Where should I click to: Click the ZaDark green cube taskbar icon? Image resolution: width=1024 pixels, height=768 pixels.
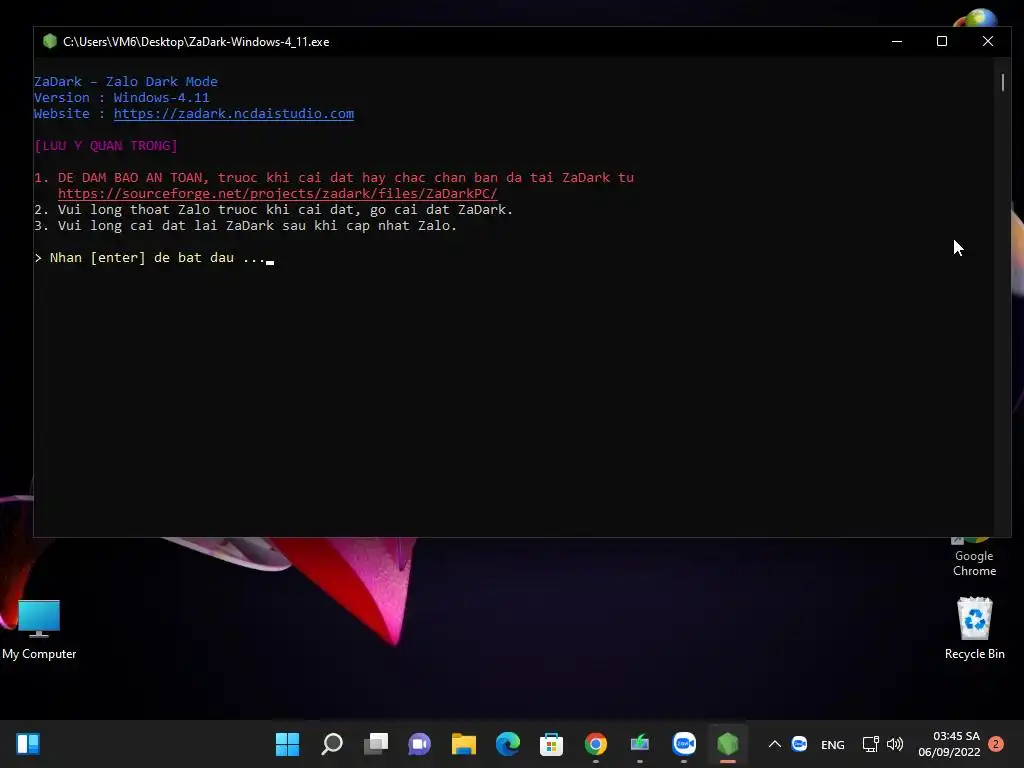point(728,744)
